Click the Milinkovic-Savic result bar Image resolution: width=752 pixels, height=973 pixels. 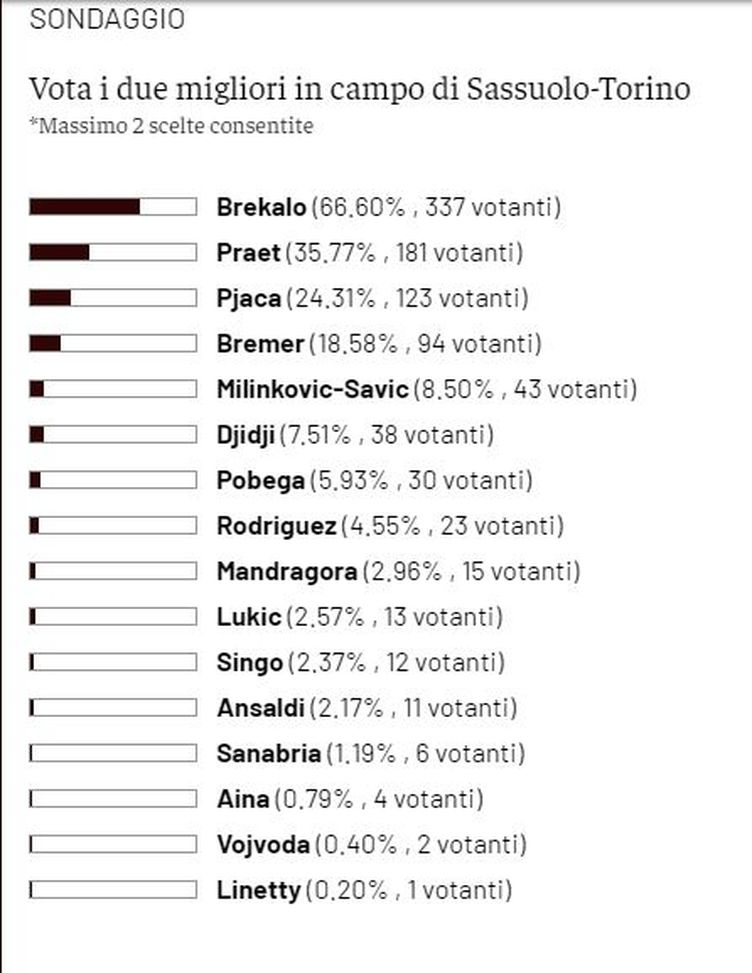coord(113,389)
